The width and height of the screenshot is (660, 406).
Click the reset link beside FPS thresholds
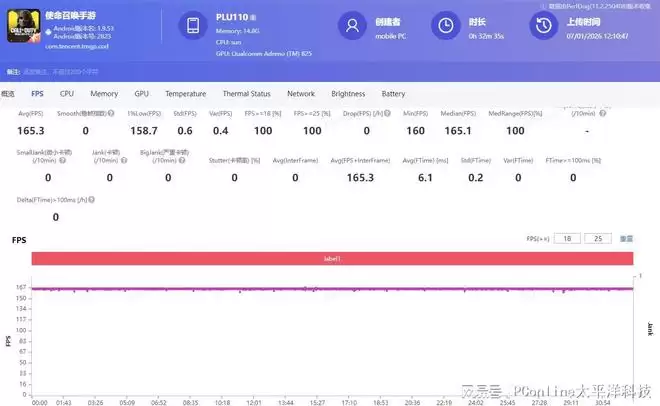(626, 240)
